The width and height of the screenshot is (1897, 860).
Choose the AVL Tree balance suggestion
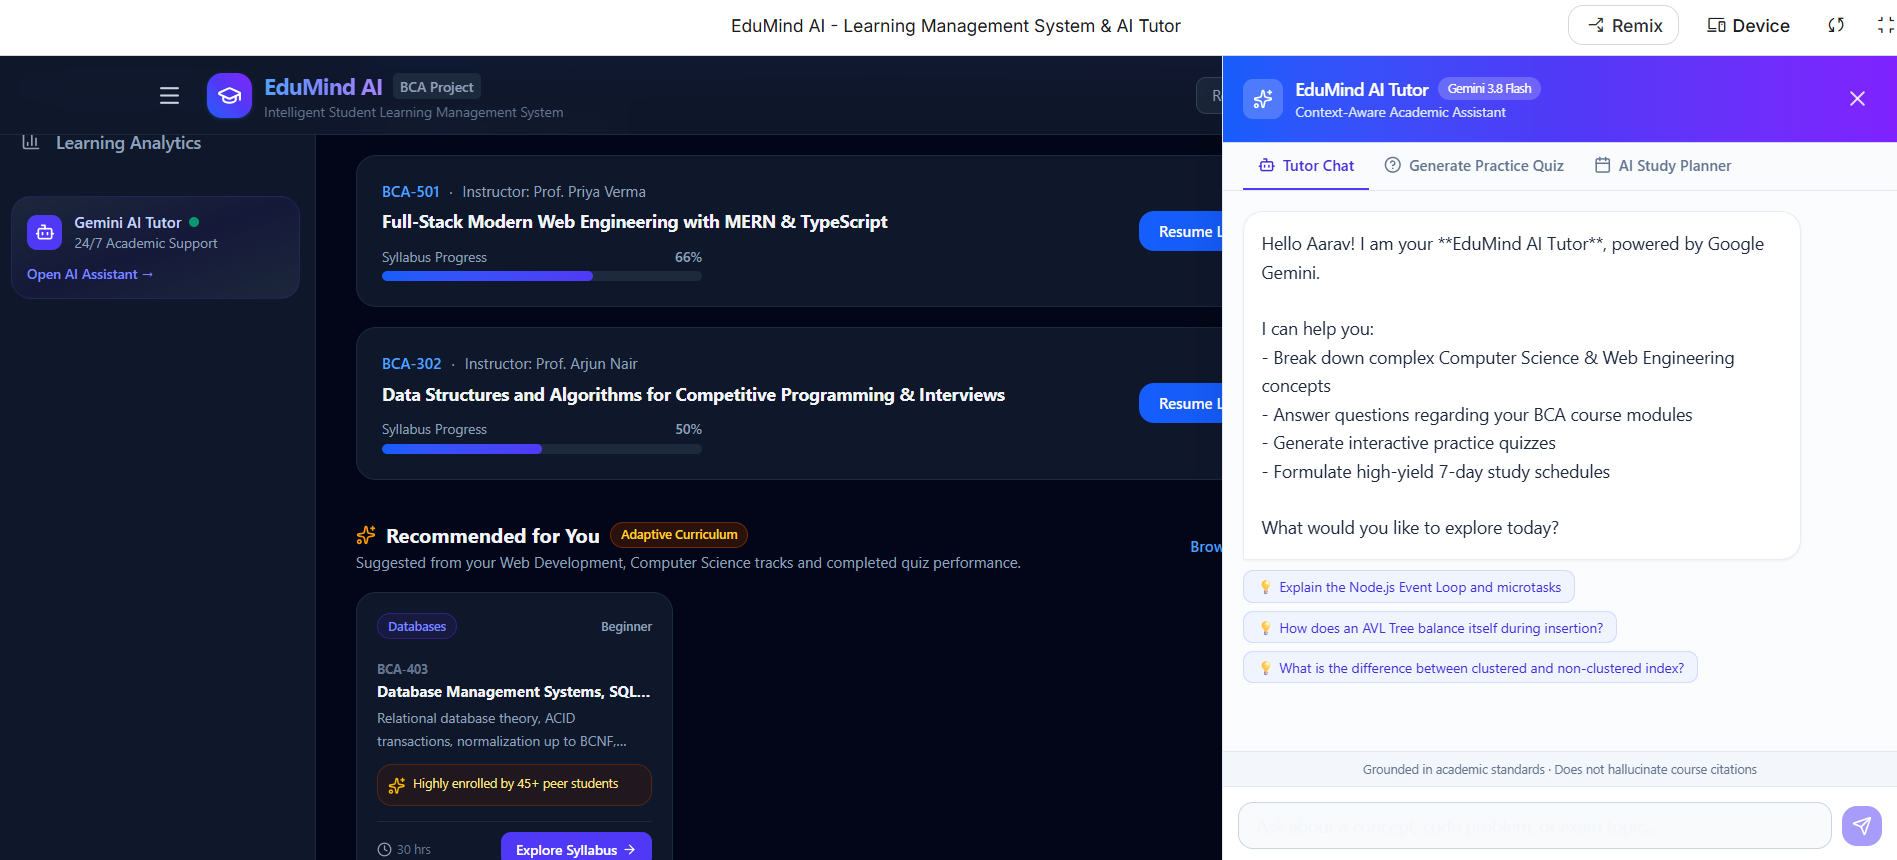tap(1430, 628)
